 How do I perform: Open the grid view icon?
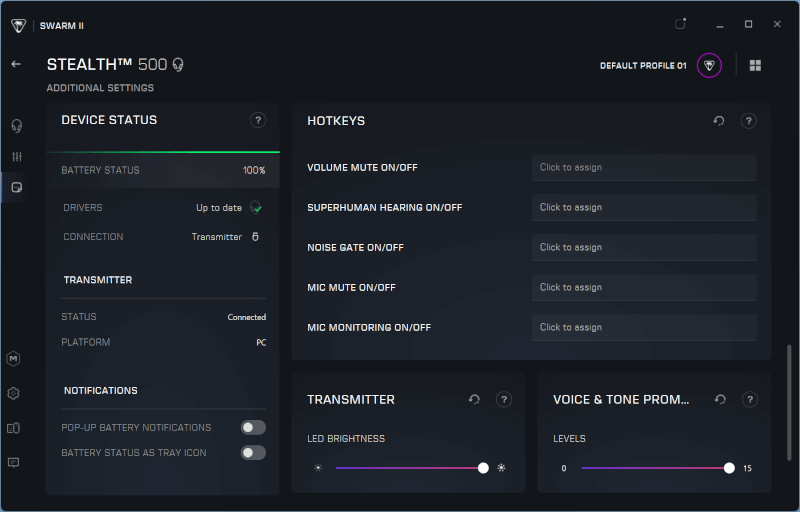pyautogui.click(x=755, y=65)
